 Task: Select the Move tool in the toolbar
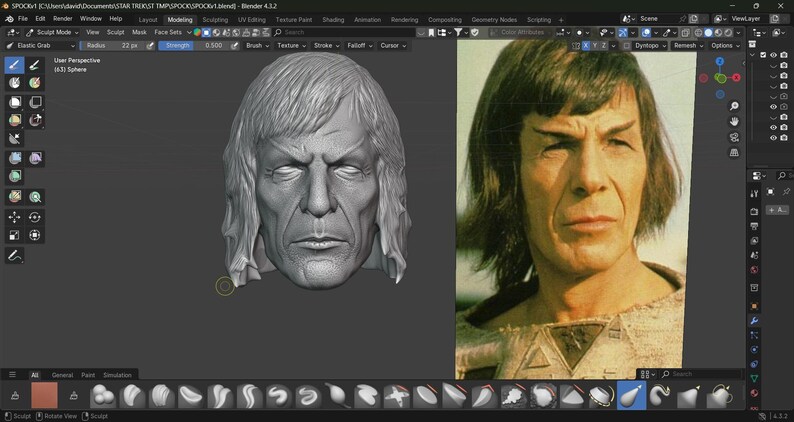(15, 217)
